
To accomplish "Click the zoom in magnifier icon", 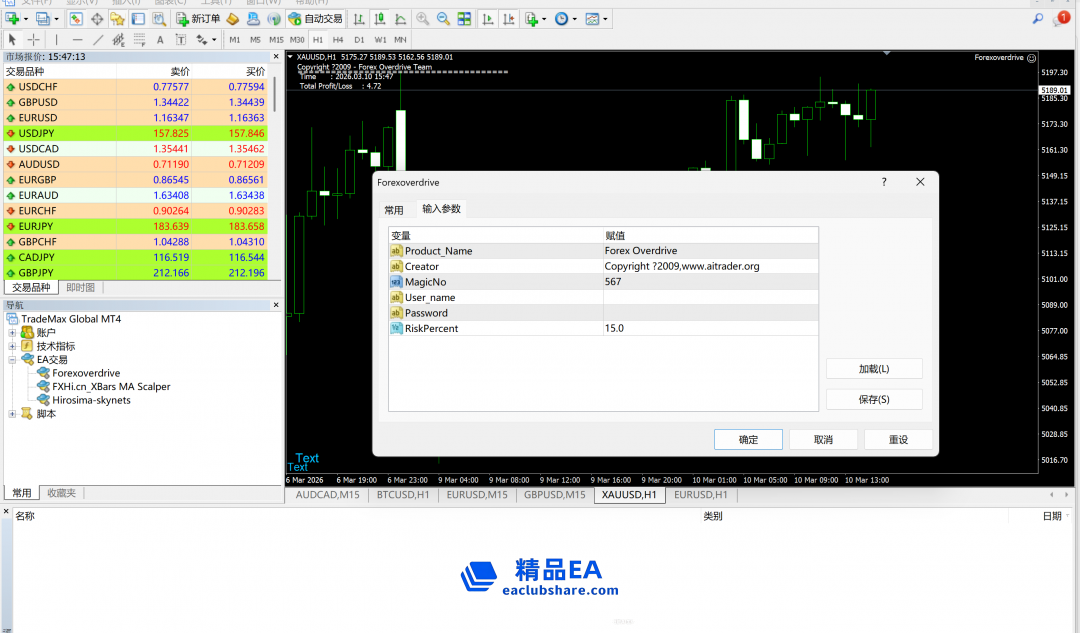I will pyautogui.click(x=422, y=19).
